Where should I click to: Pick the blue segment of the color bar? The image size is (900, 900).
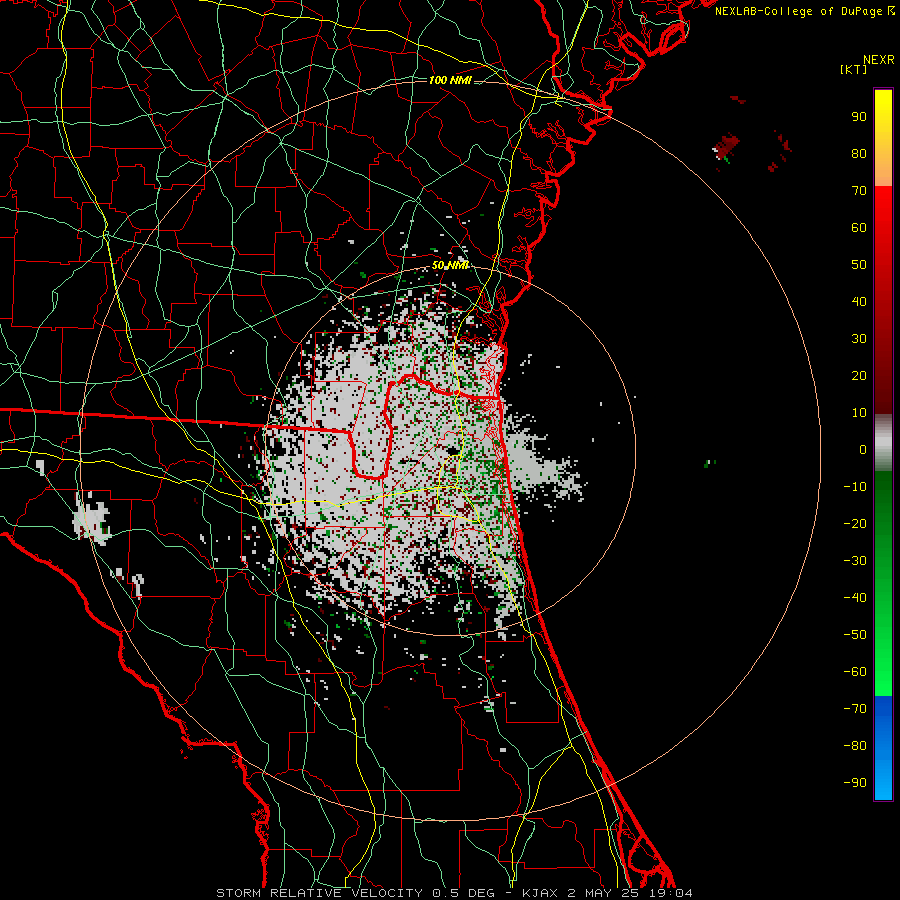click(x=883, y=747)
